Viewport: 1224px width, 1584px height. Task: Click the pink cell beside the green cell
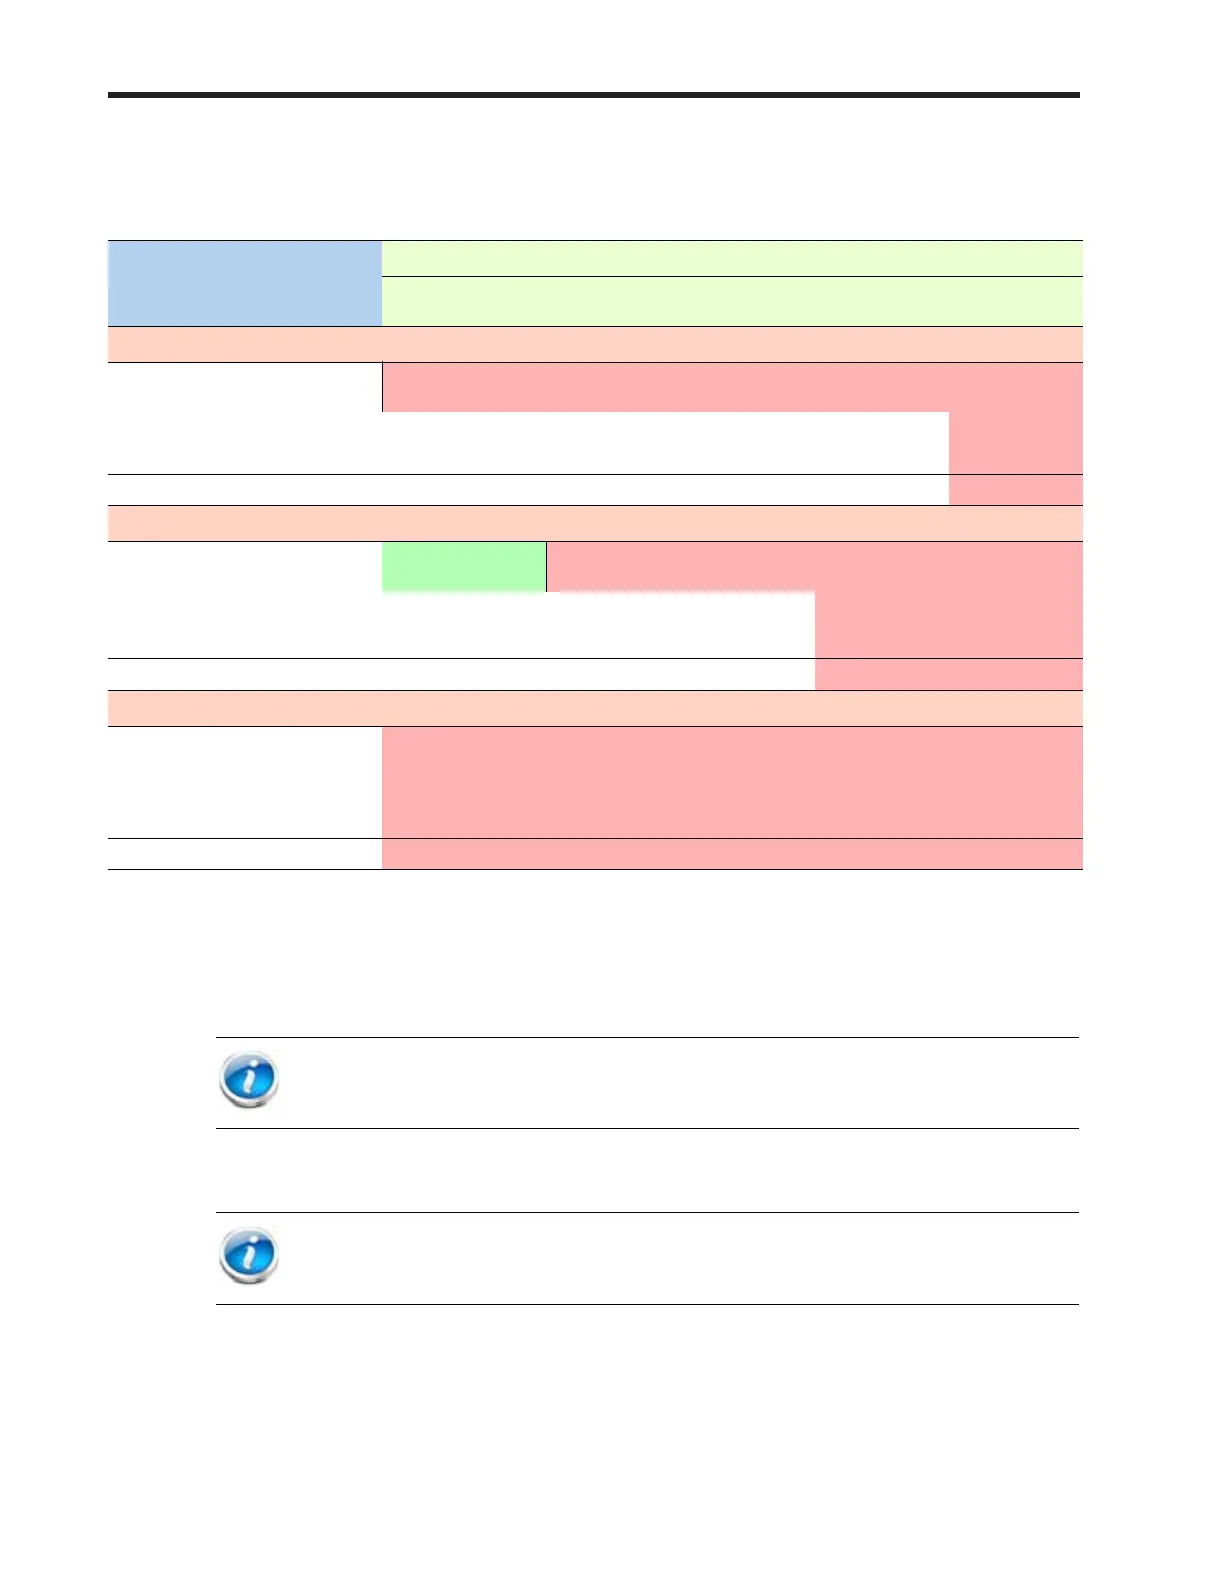pos(815,567)
